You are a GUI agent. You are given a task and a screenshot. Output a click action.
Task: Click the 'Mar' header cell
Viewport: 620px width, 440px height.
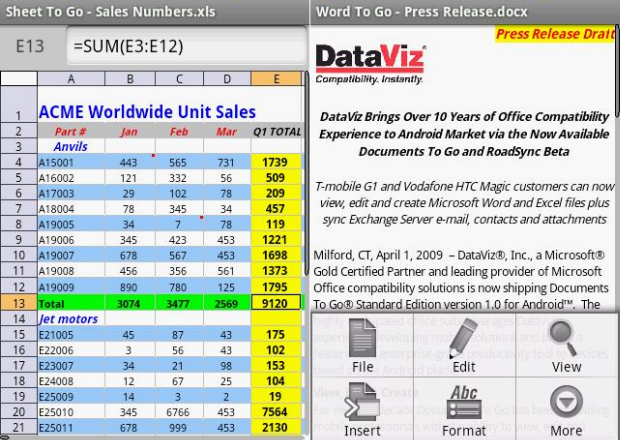[x=227, y=131]
